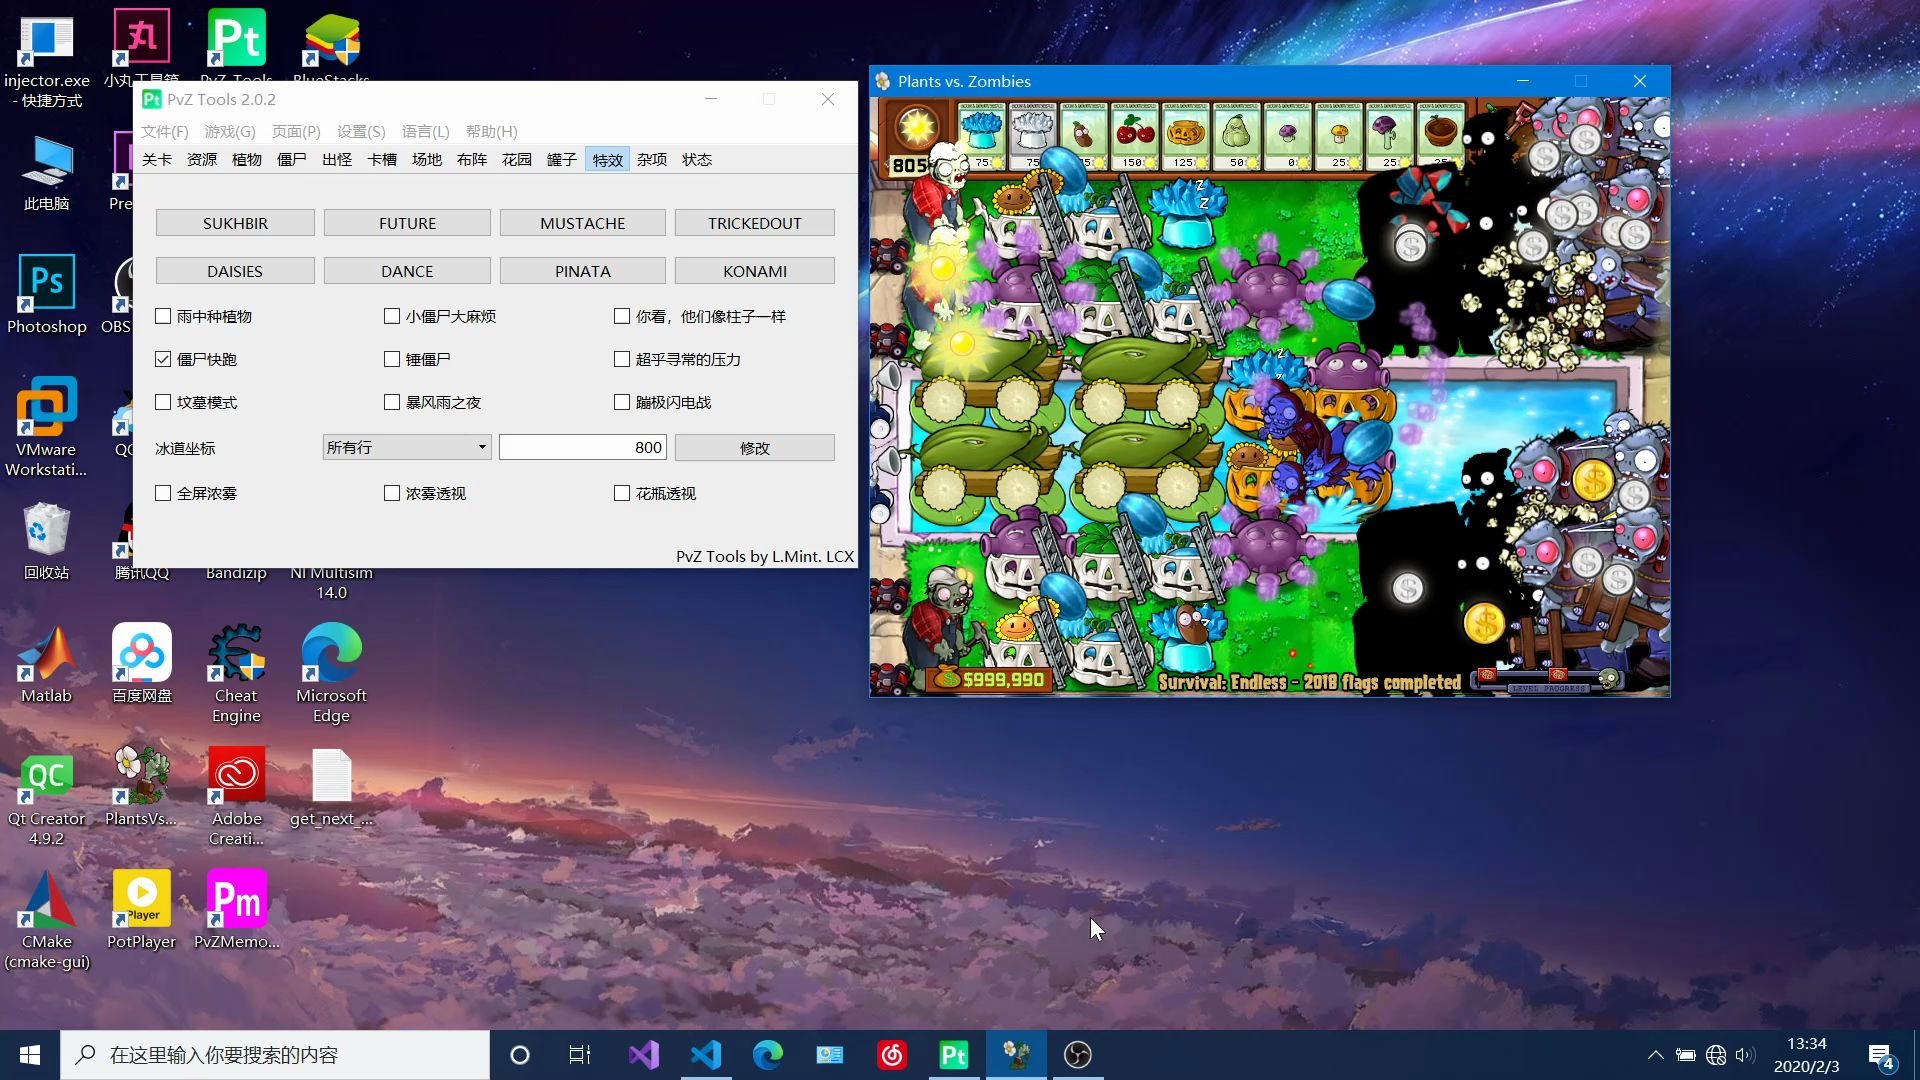The width and height of the screenshot is (1920, 1080).
Task: Open 游戏(G) menu in PvZ Tools
Action: 230,131
